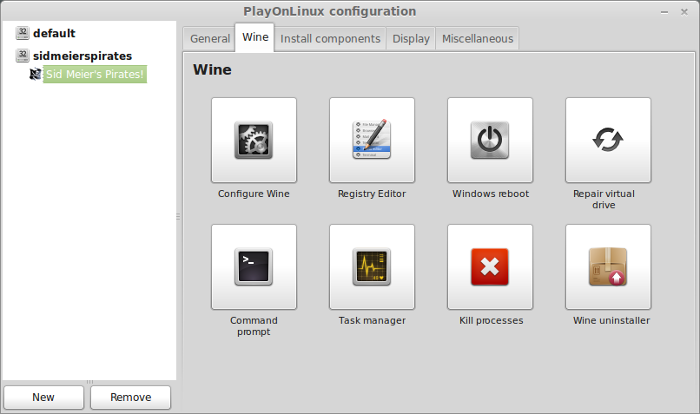Select the Wine tab
Screen dimensions: 700x414
255,38
